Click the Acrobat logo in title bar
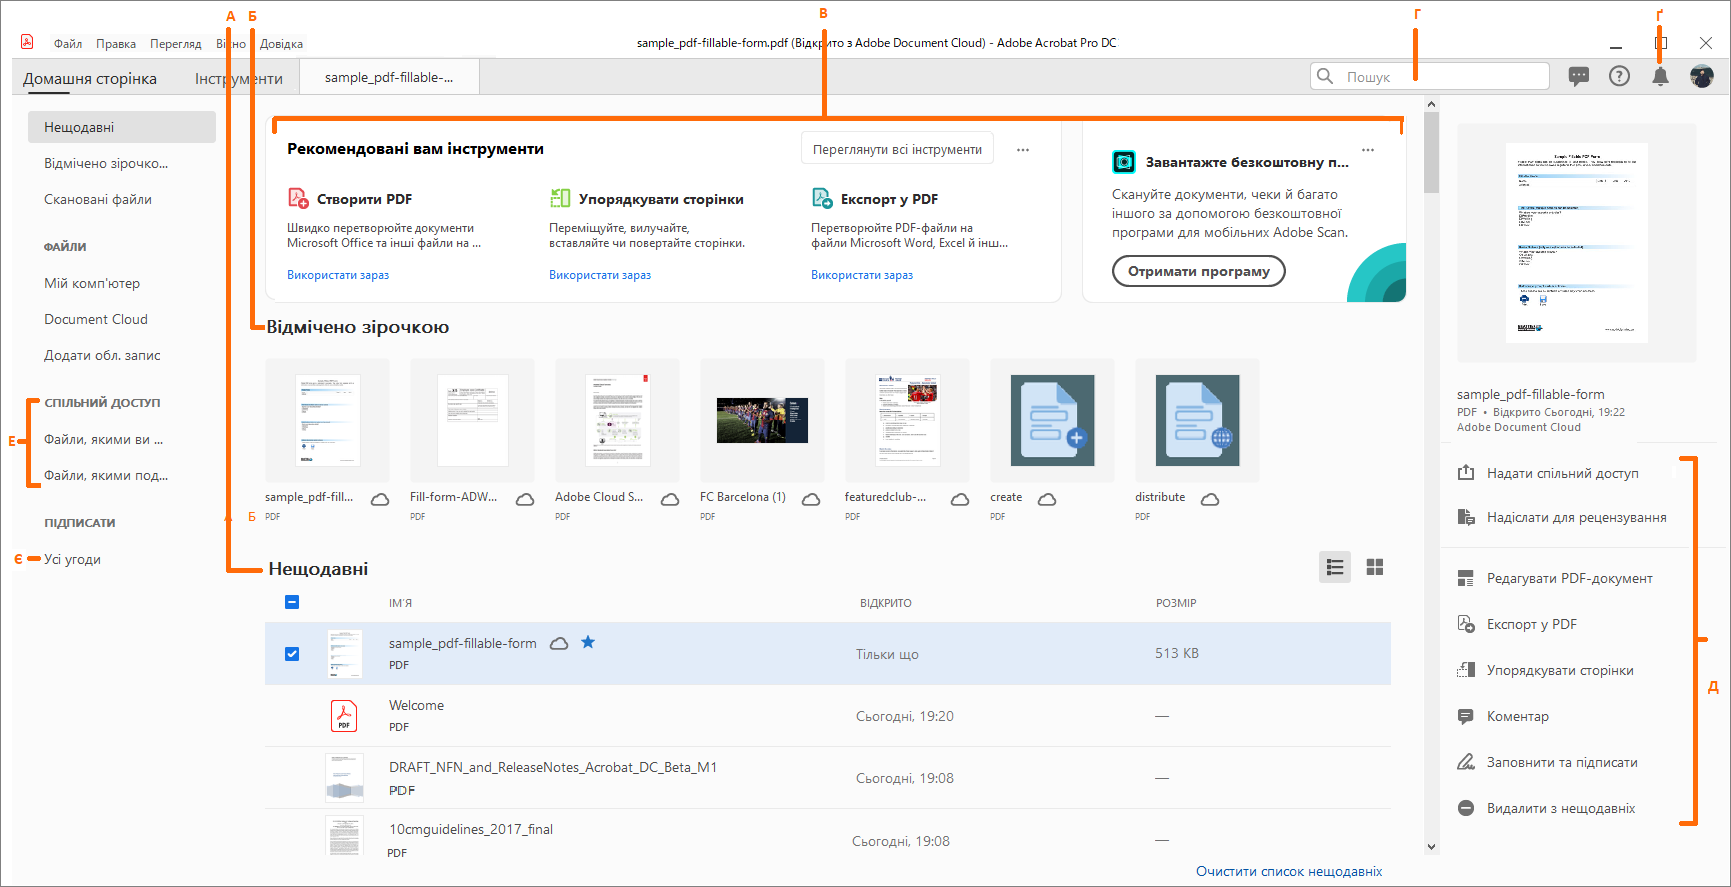This screenshot has width=1731, height=887. [27, 42]
